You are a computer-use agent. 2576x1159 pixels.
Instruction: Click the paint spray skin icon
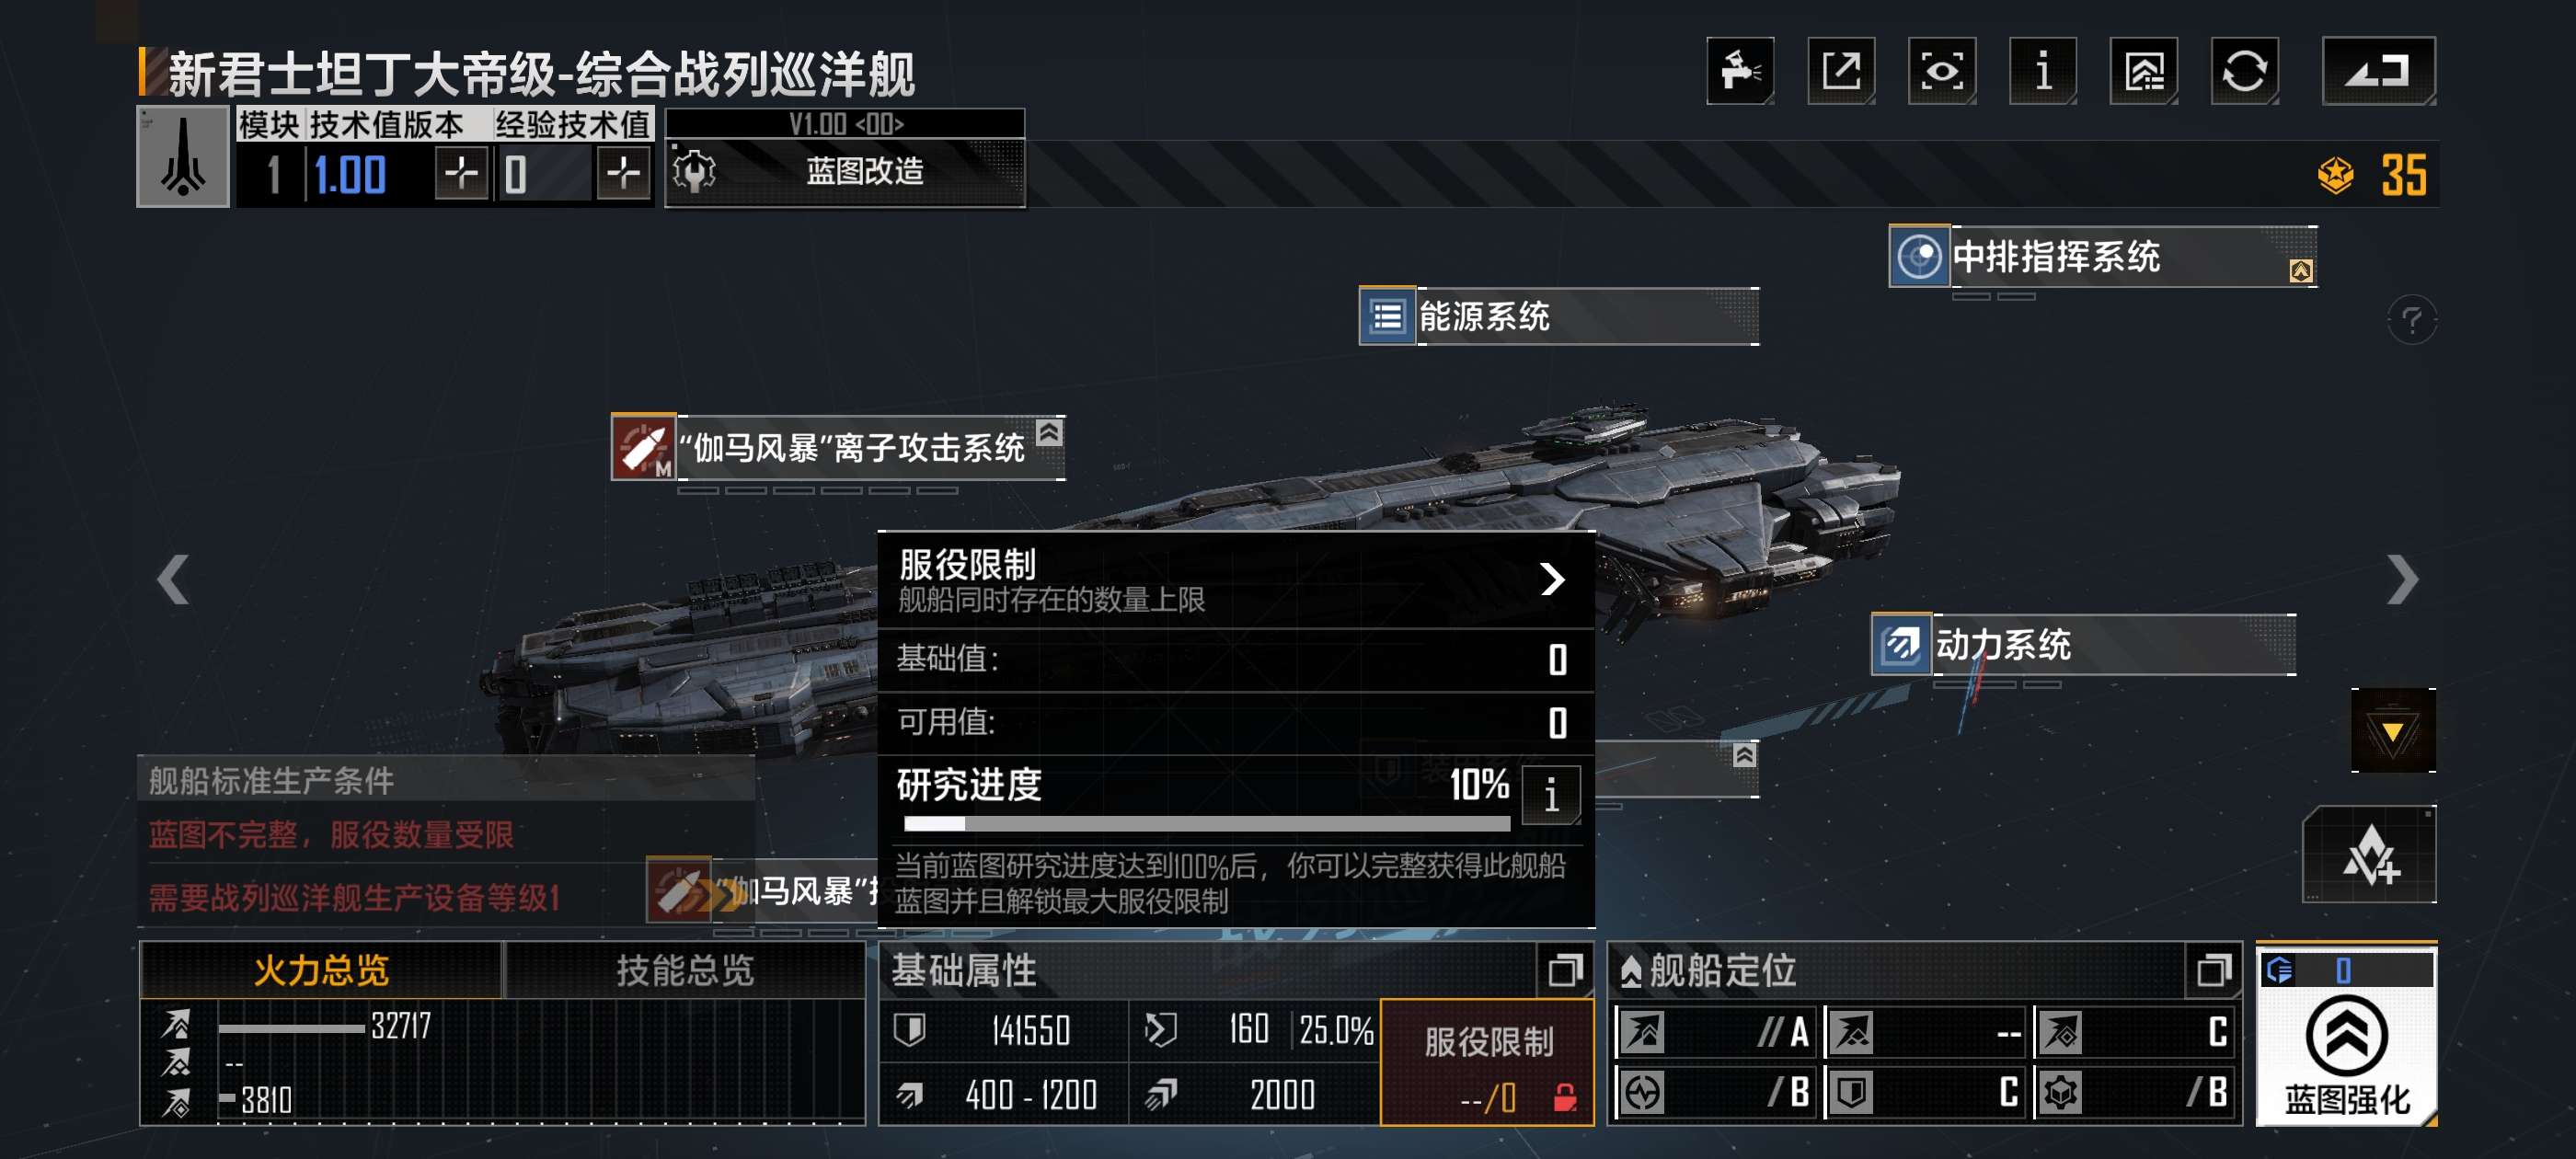(1740, 71)
